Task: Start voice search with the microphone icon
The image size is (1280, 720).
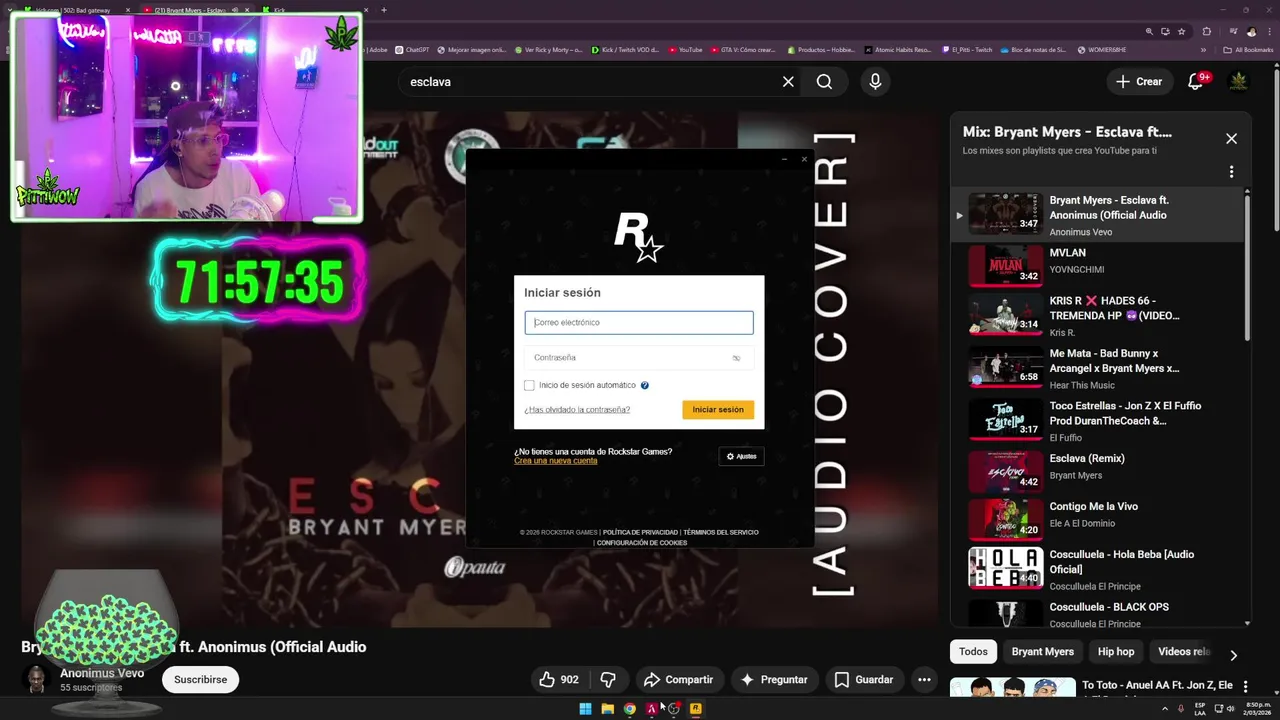Action: [875, 82]
